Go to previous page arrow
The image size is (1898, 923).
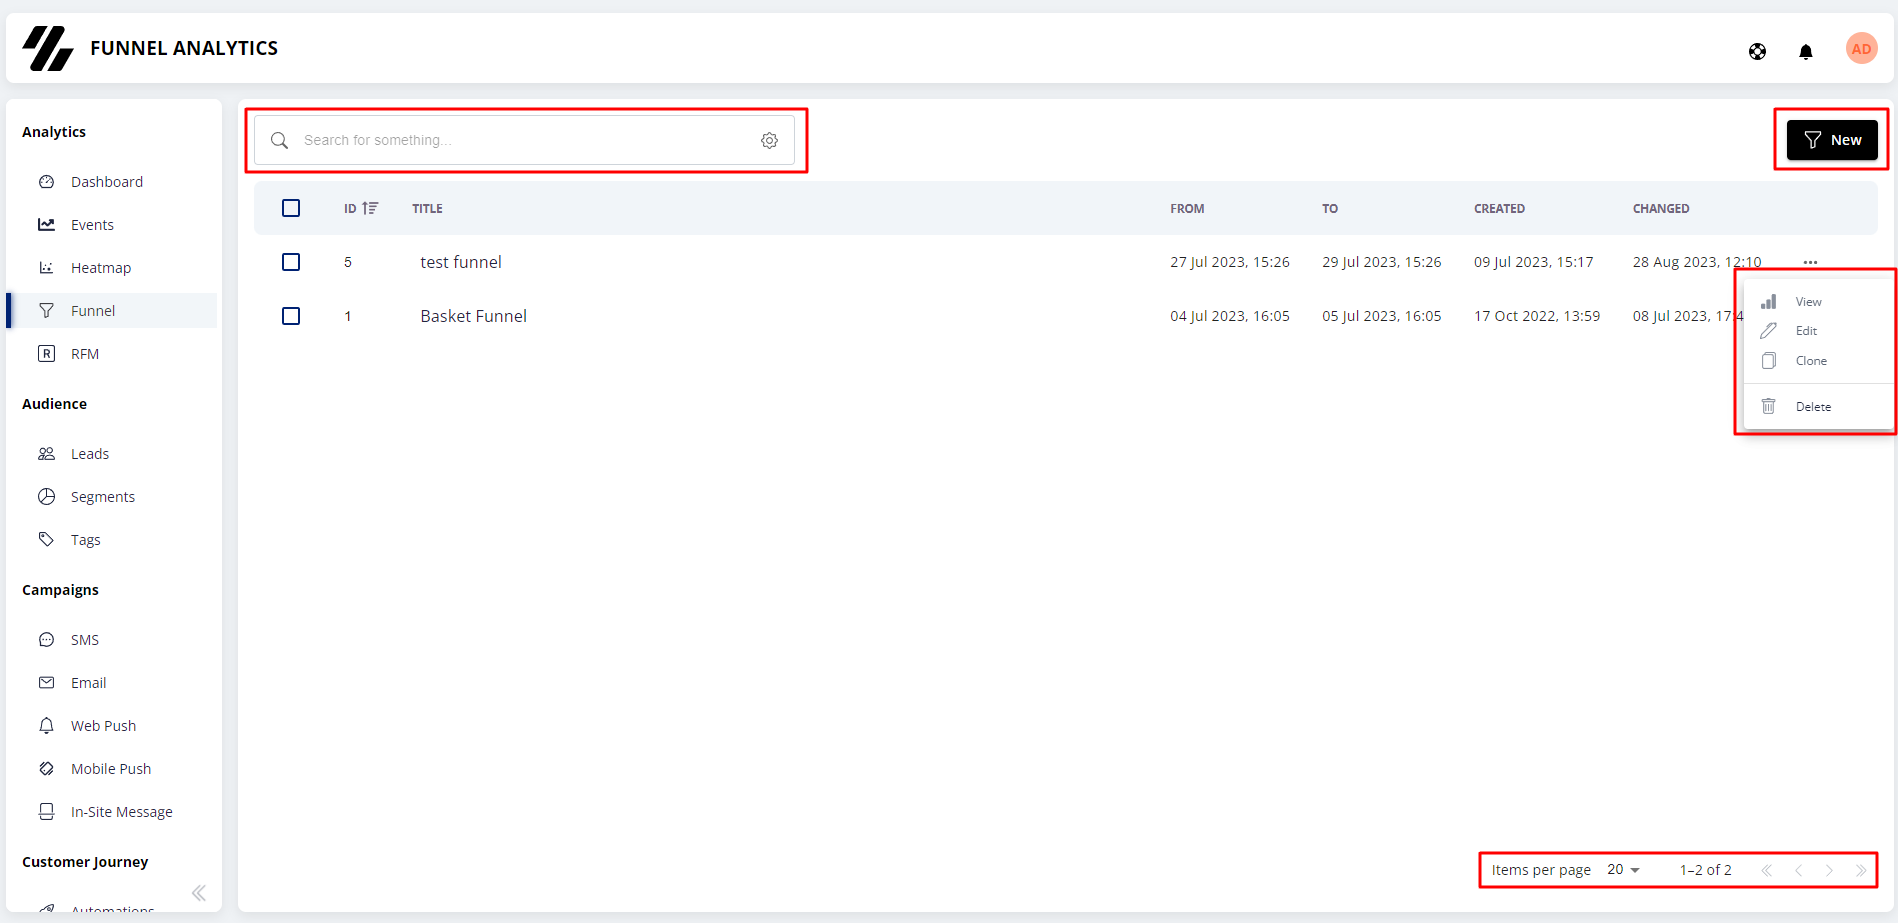pyautogui.click(x=1799, y=870)
